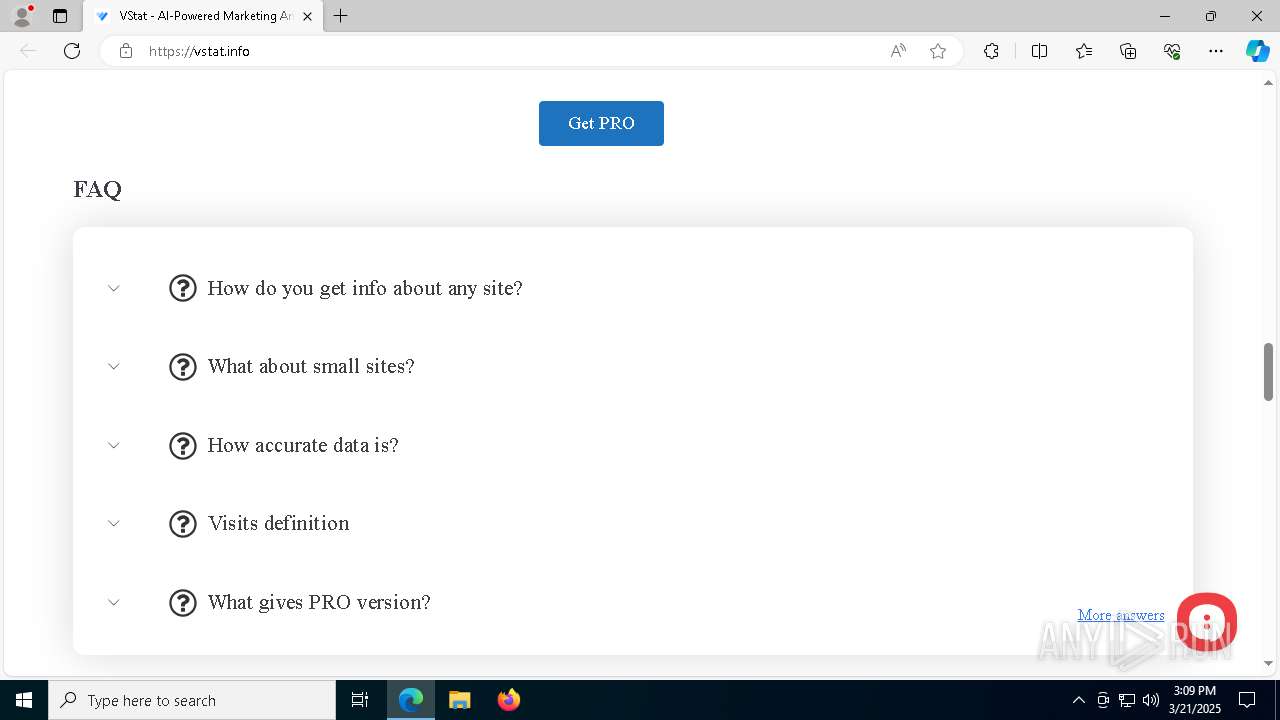Add this page to favorites star icon

pyautogui.click(x=938, y=51)
